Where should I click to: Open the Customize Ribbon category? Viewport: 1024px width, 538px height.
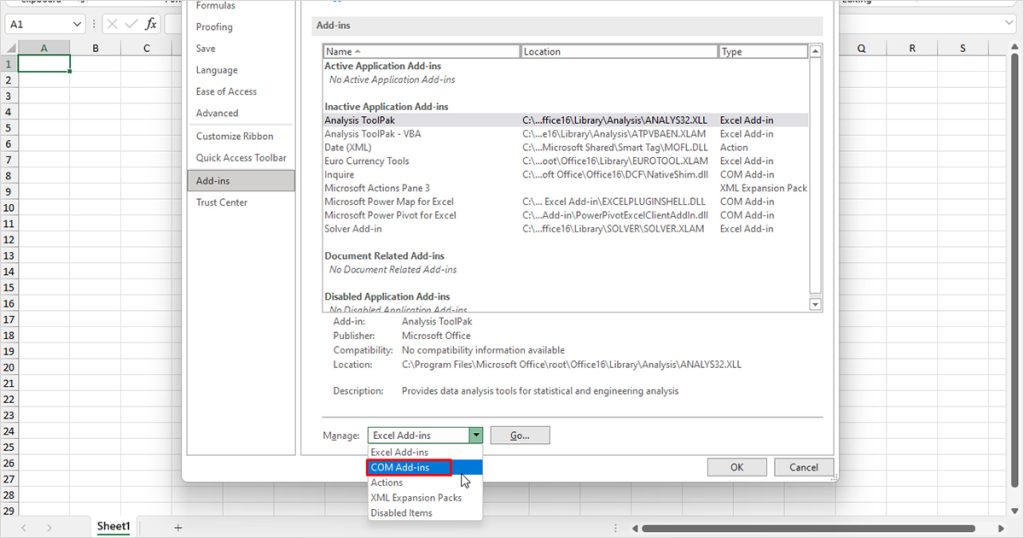tap(241, 136)
